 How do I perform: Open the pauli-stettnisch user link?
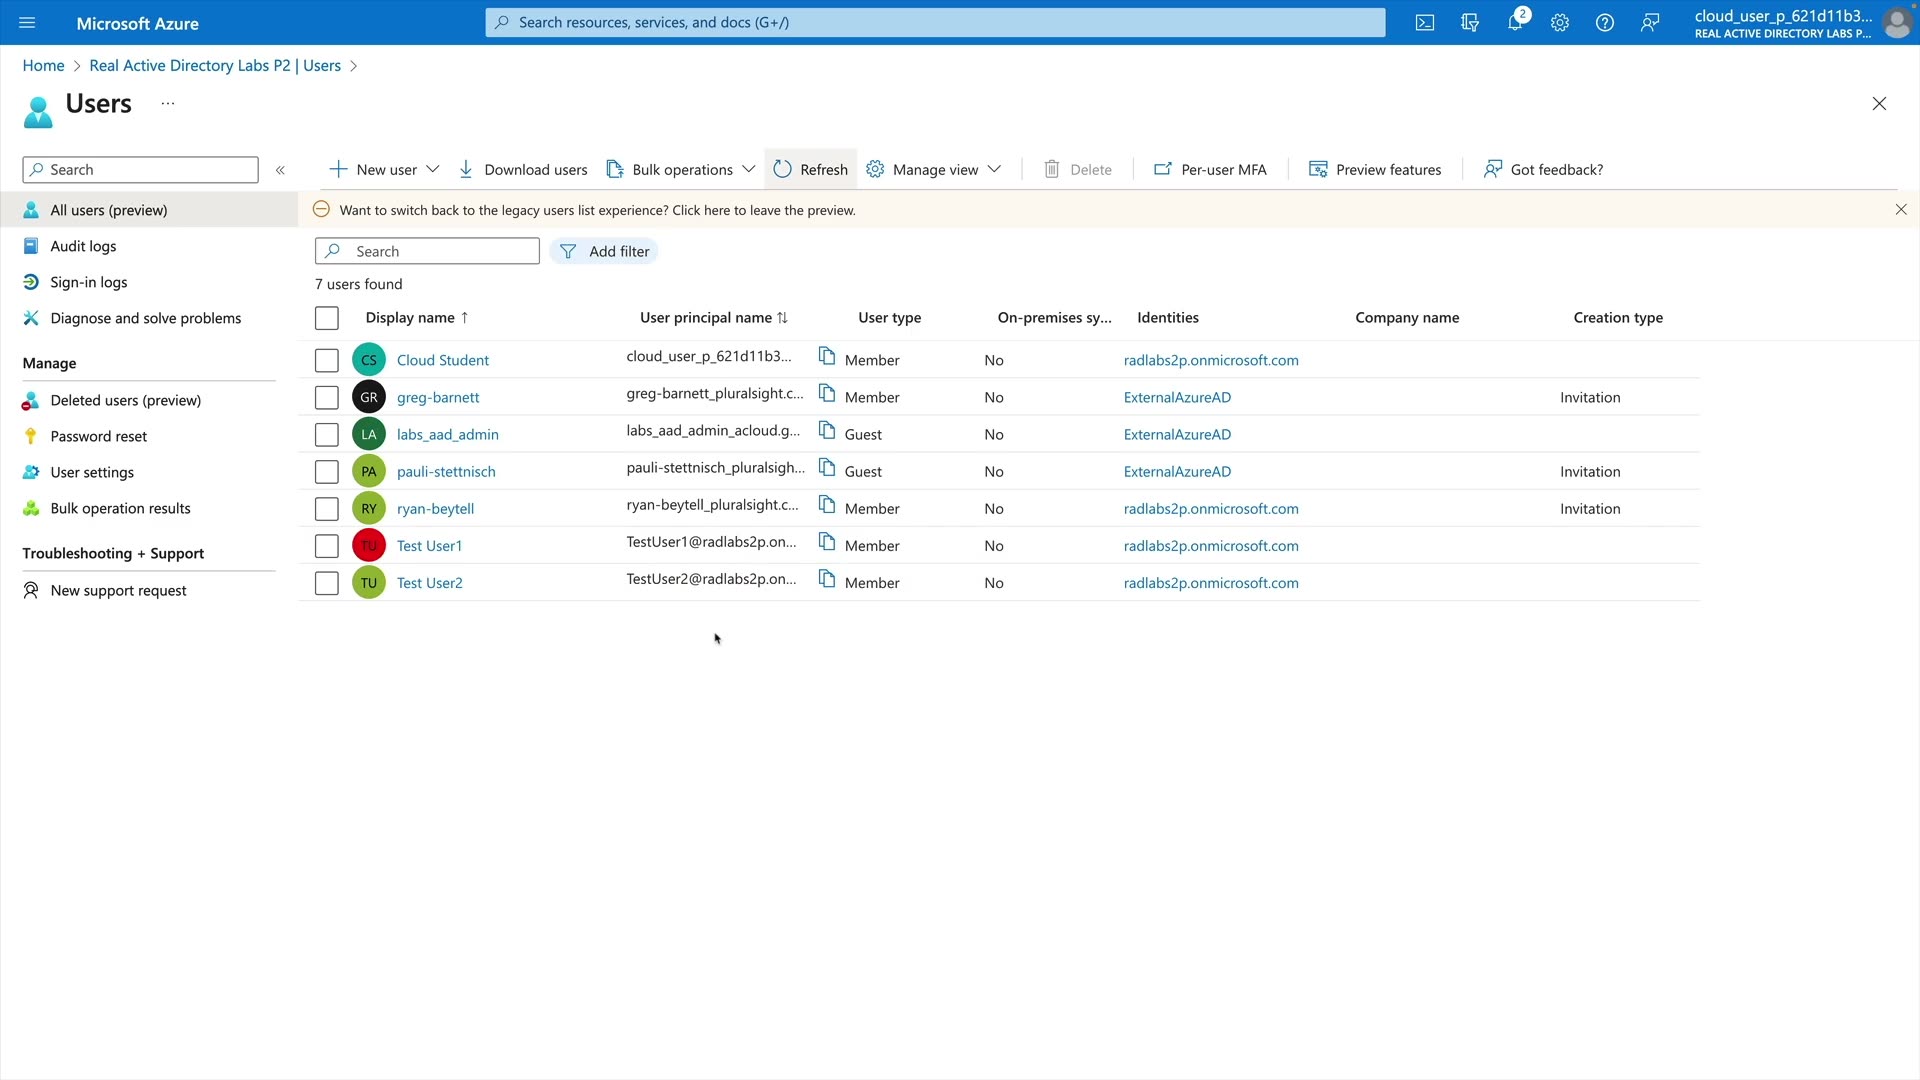click(x=446, y=471)
